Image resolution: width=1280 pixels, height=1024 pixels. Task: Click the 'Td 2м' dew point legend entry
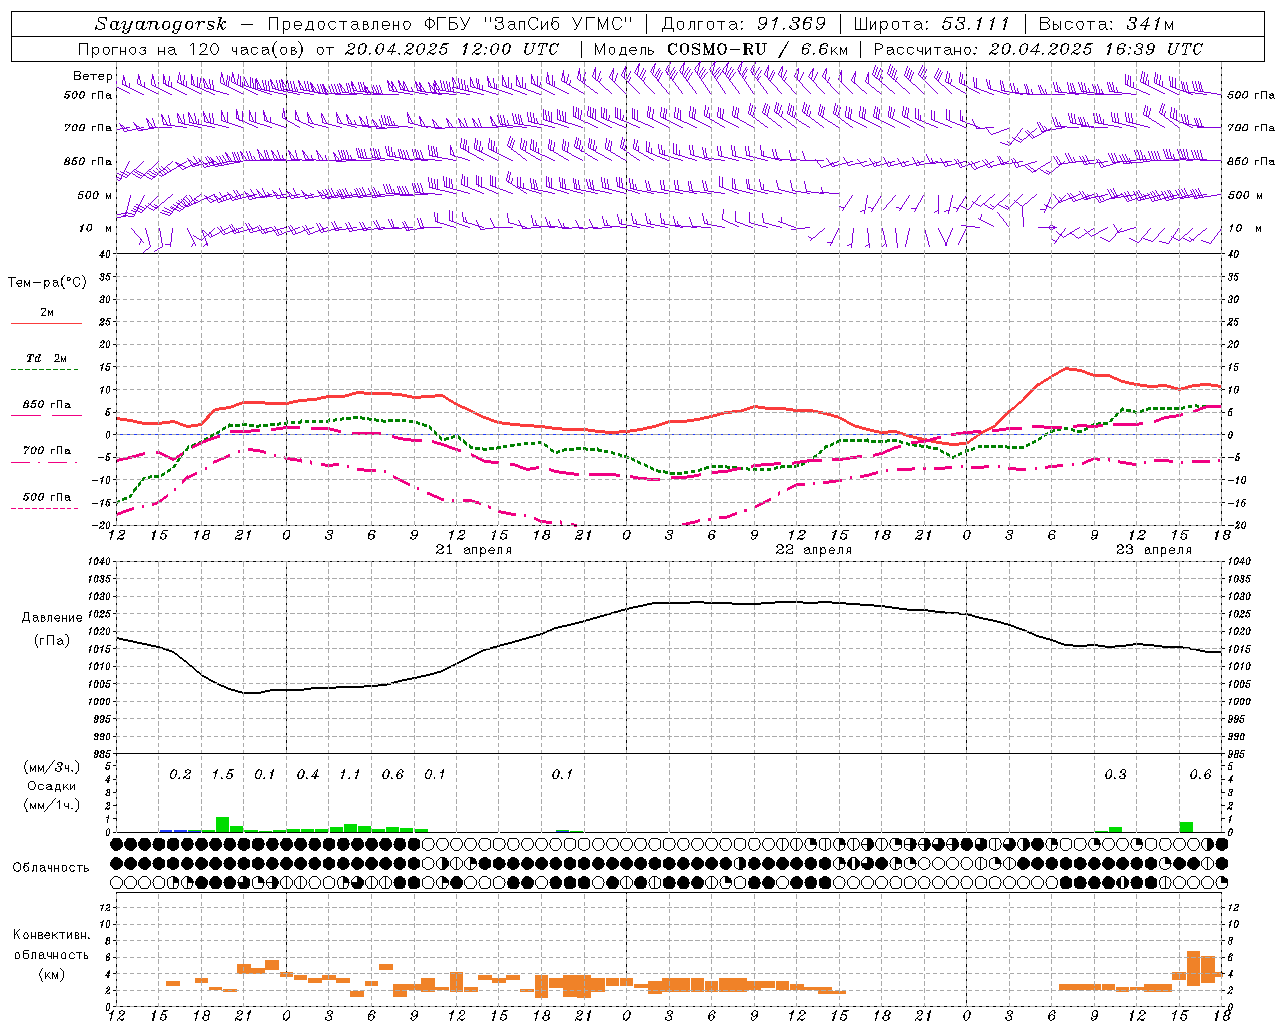pyautogui.click(x=47, y=358)
